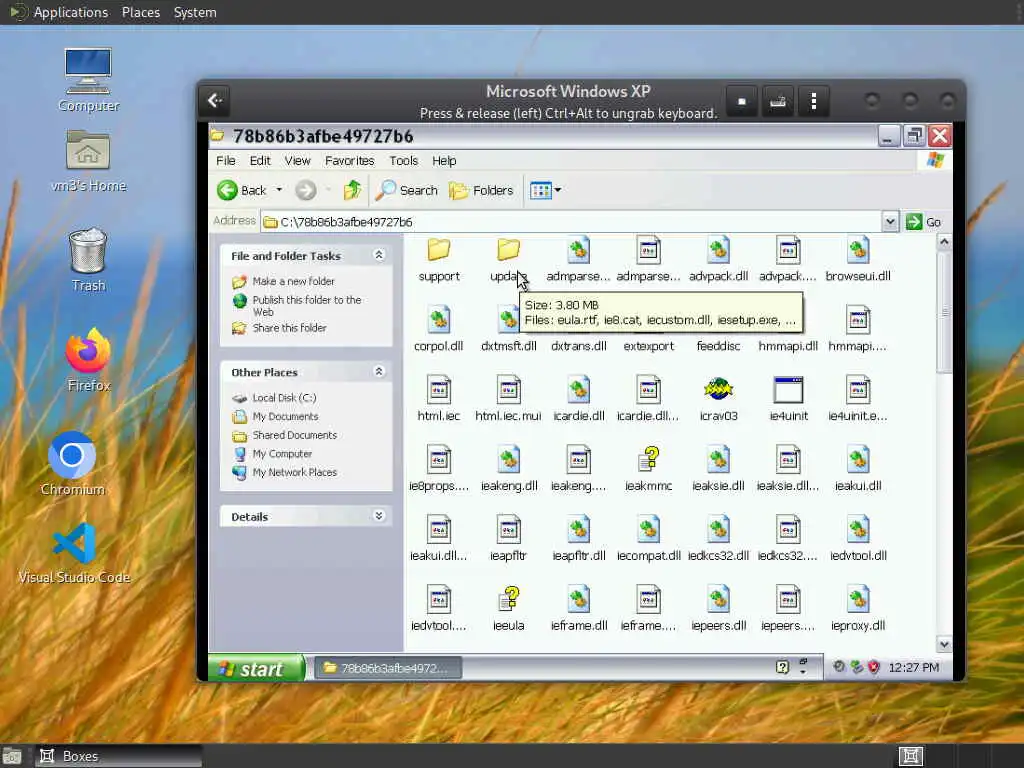Image resolution: width=1024 pixels, height=768 pixels.
Task: Select the Trash desktop icon
Action: pos(88,260)
